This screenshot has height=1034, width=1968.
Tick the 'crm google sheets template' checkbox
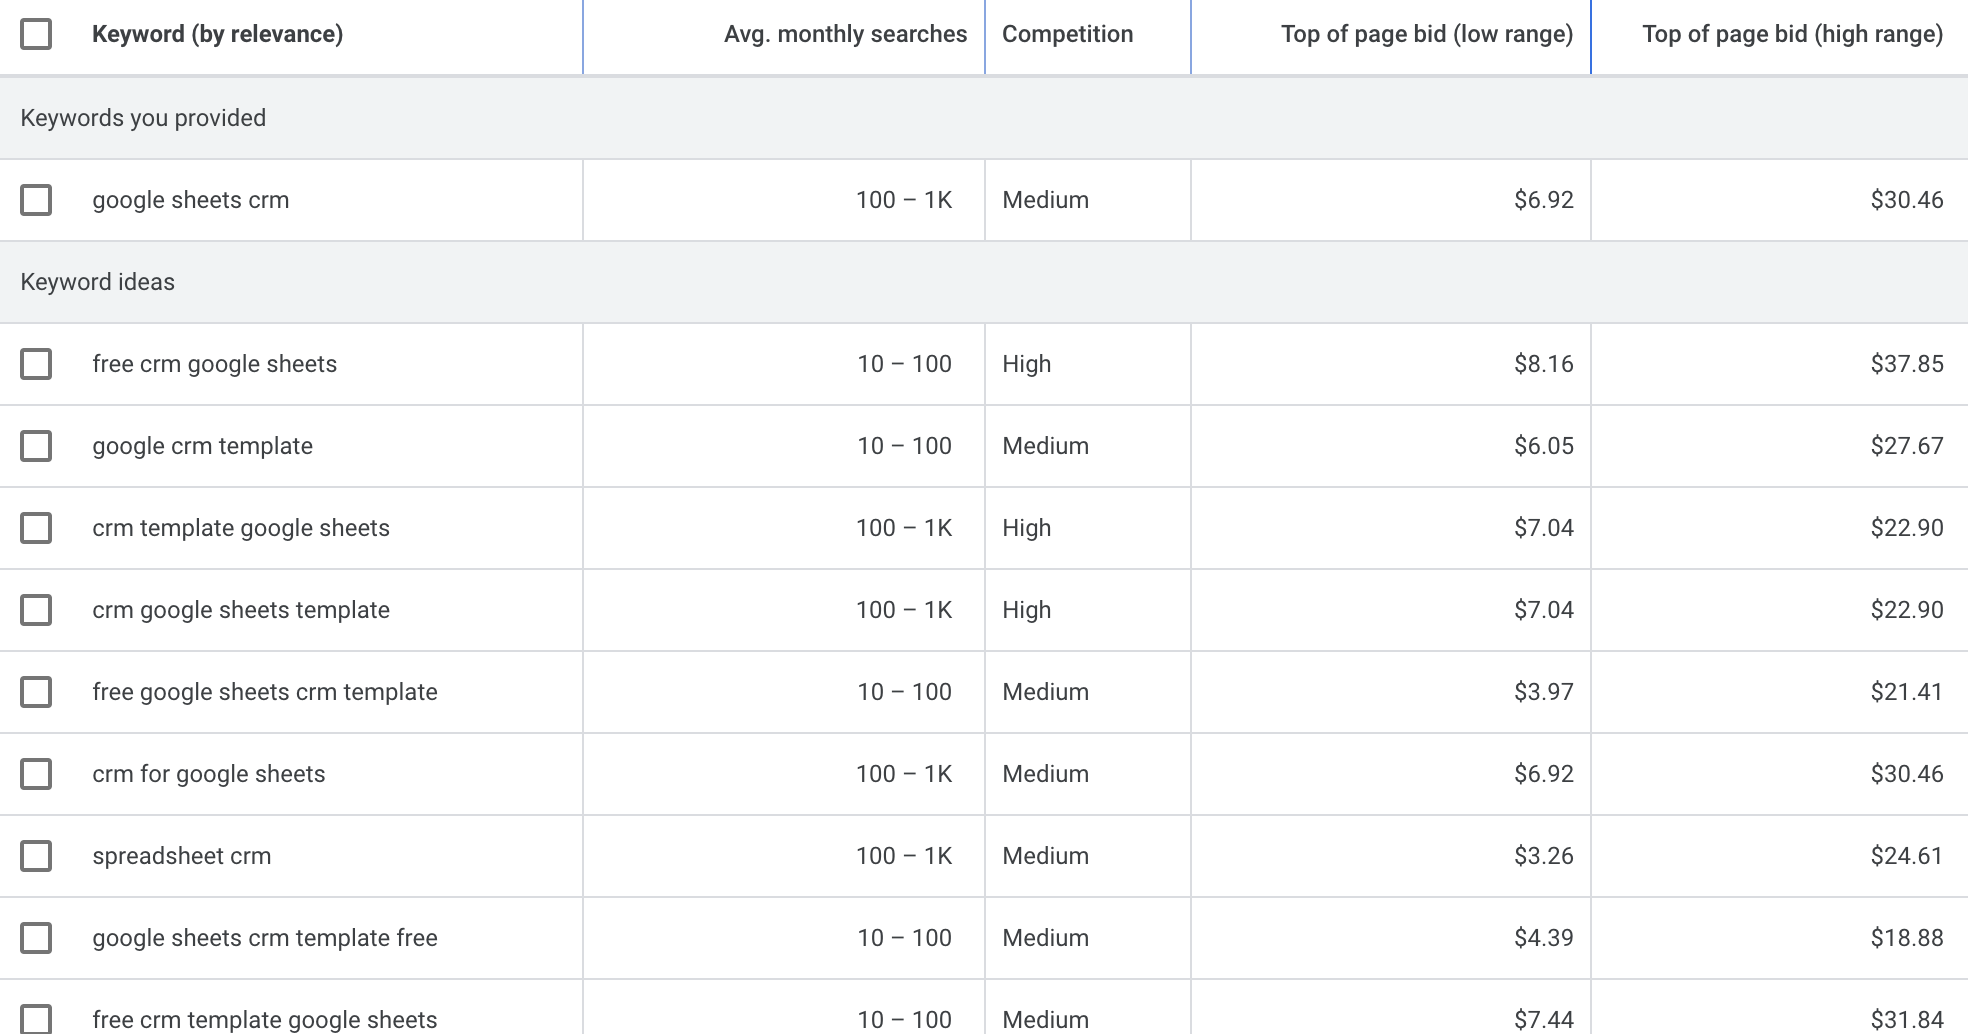coord(36,610)
